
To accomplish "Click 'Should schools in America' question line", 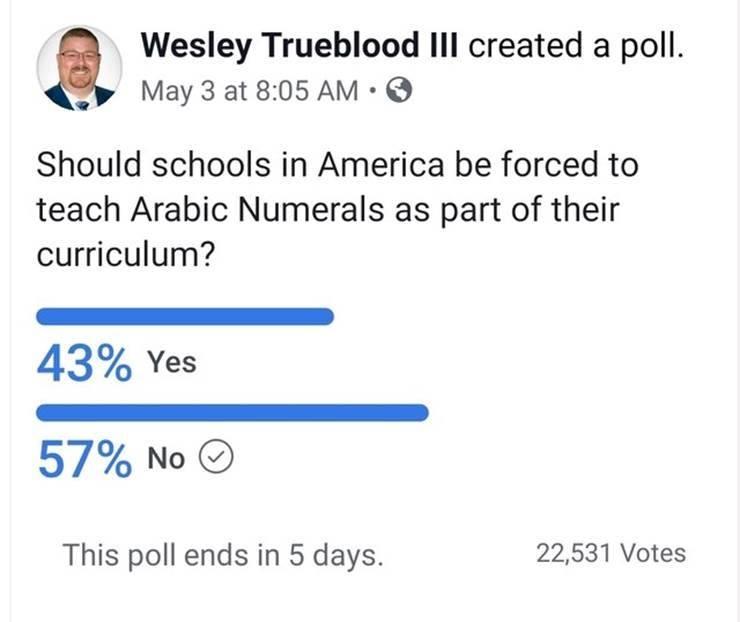I will coord(240,165).
